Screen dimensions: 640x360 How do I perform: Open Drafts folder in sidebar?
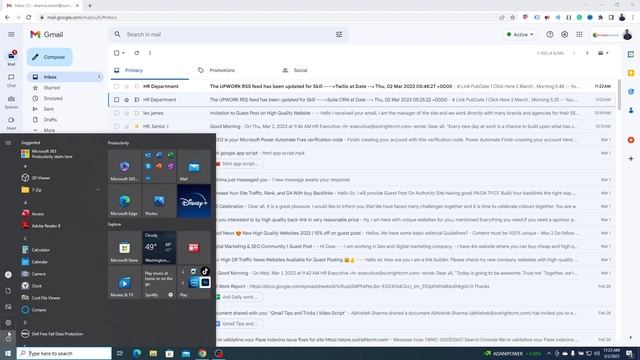[50, 120]
